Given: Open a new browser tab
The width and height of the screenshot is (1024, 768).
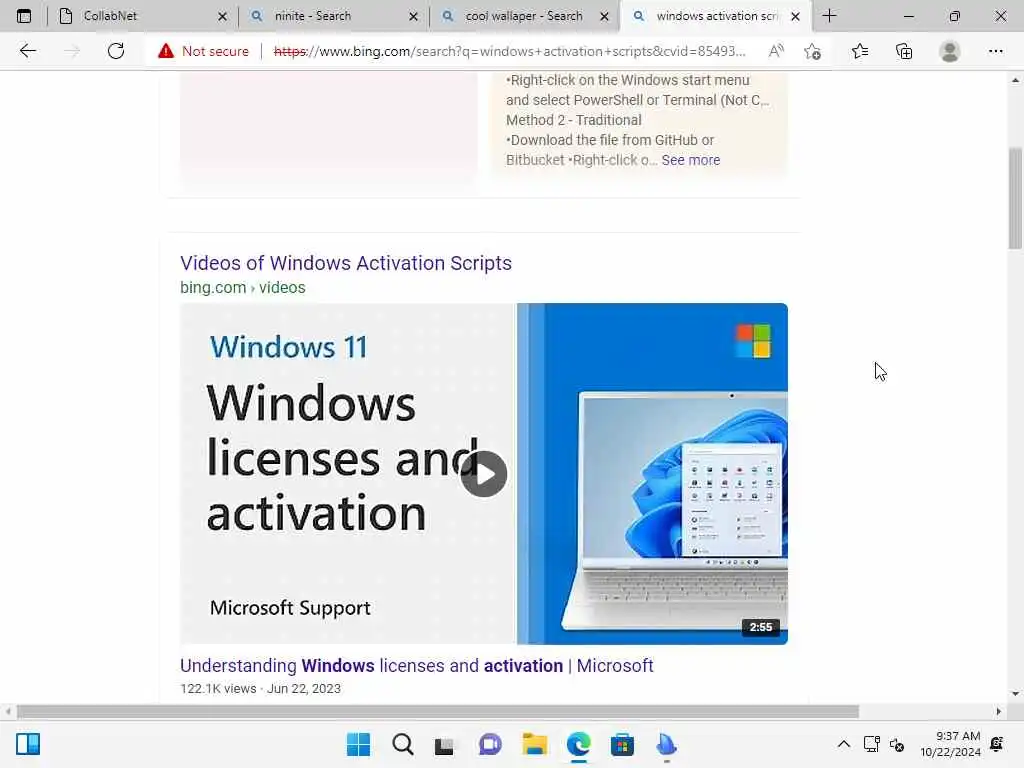Looking at the screenshot, I should [829, 16].
